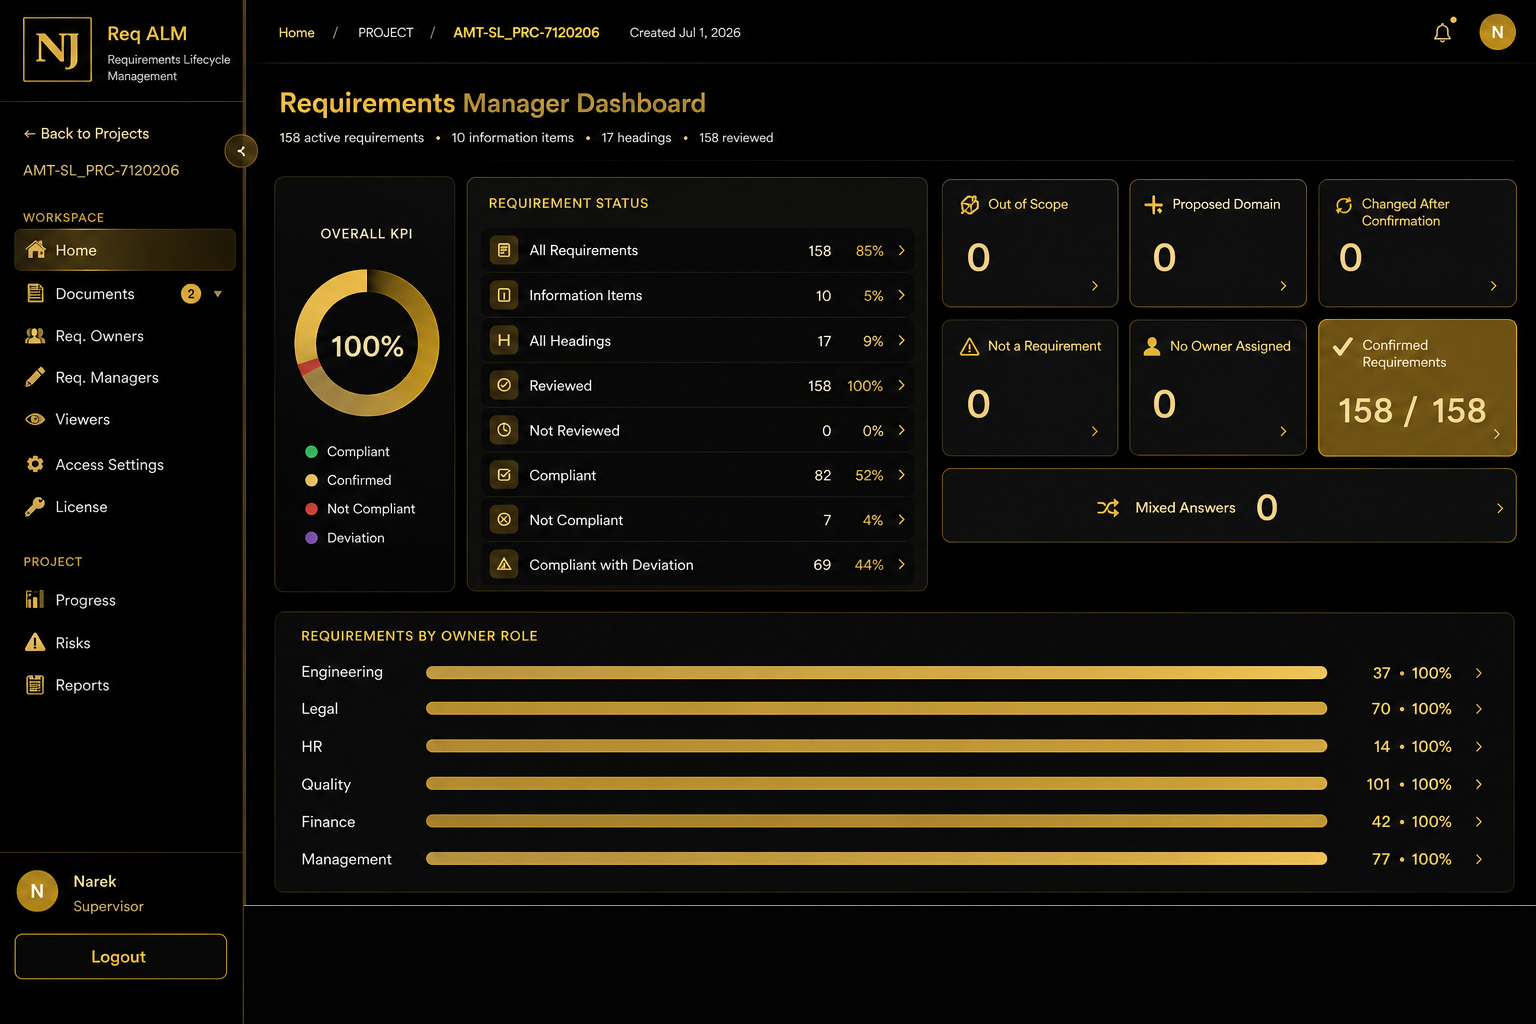Click AMT-SL_PRC-7120206 breadcrumb
1536x1024 pixels.
526,32
